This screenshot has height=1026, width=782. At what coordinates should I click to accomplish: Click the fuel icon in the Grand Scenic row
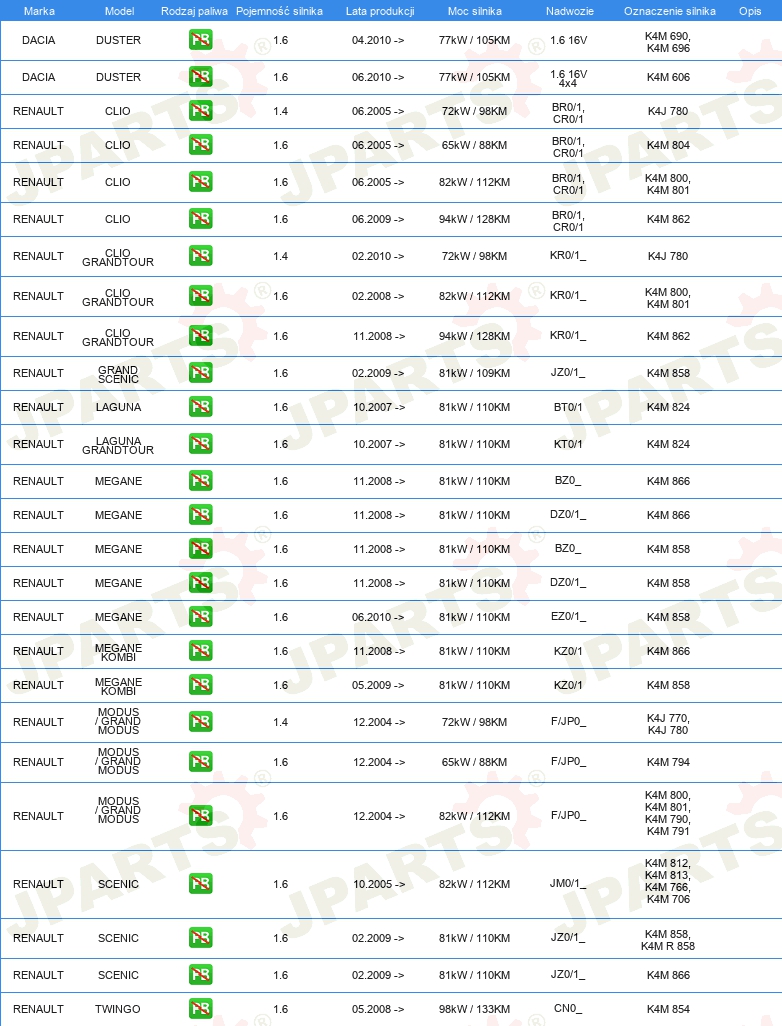pos(200,373)
